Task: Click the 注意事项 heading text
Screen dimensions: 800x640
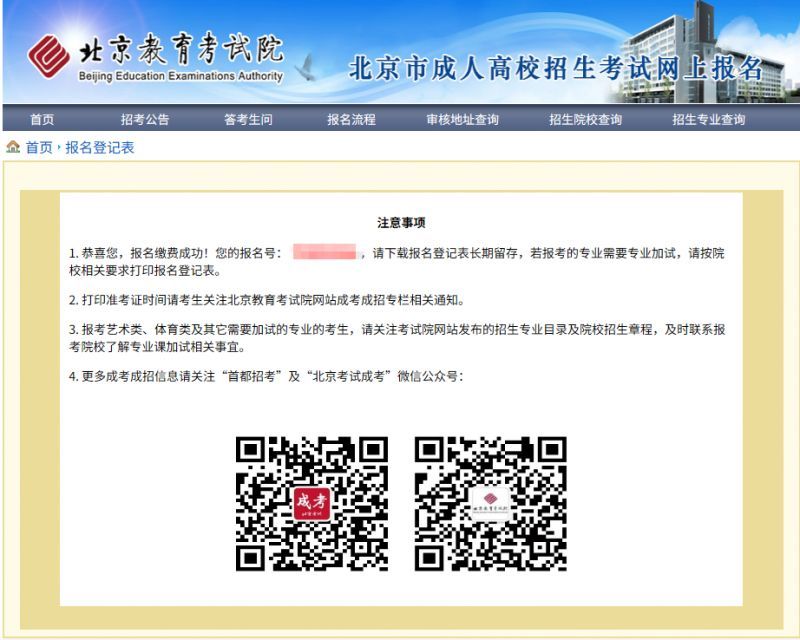Action: click(401, 223)
